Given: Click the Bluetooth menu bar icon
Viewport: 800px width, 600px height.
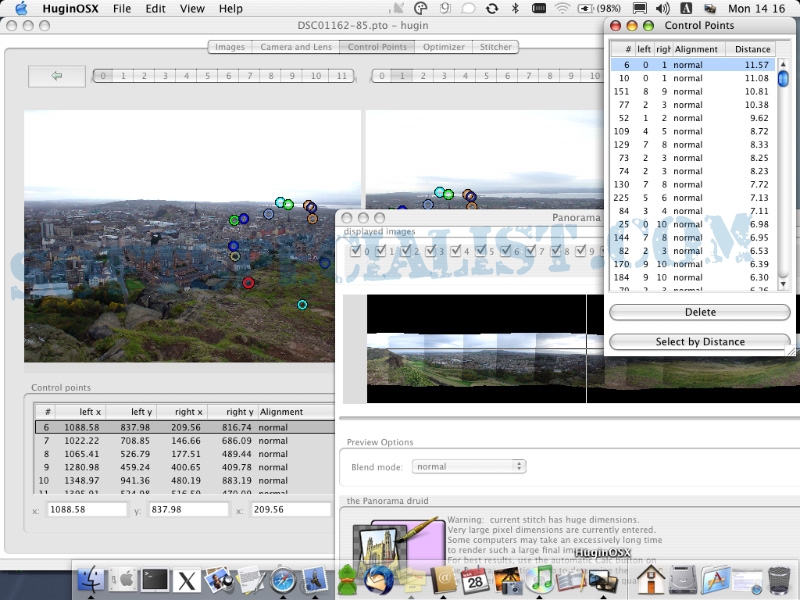Looking at the screenshot, I should (516, 9).
